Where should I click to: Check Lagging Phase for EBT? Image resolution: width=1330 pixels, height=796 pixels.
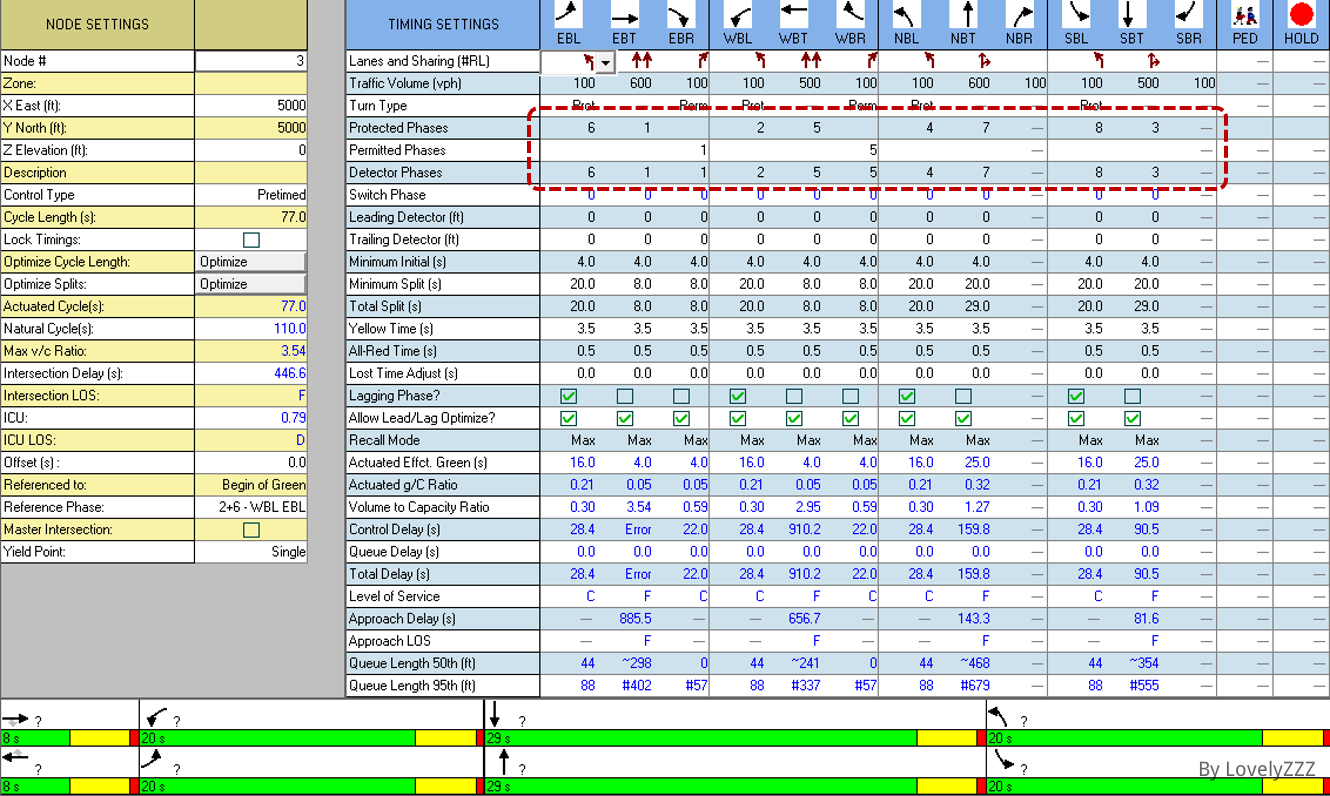(x=625, y=396)
